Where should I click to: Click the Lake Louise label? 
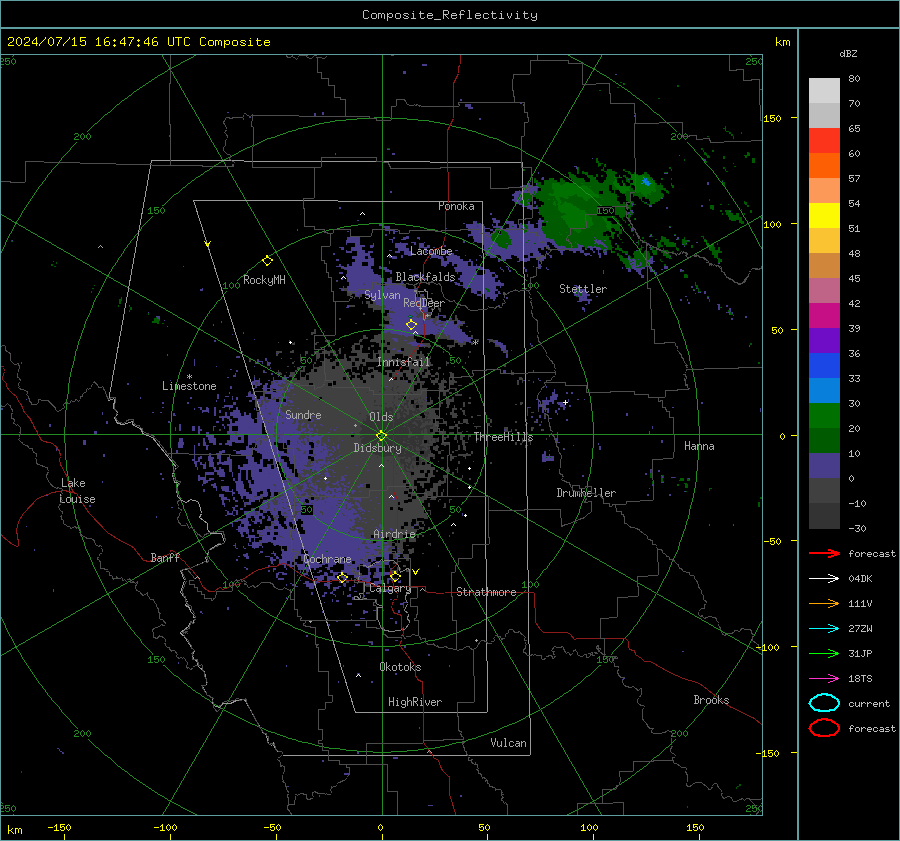tap(77, 491)
